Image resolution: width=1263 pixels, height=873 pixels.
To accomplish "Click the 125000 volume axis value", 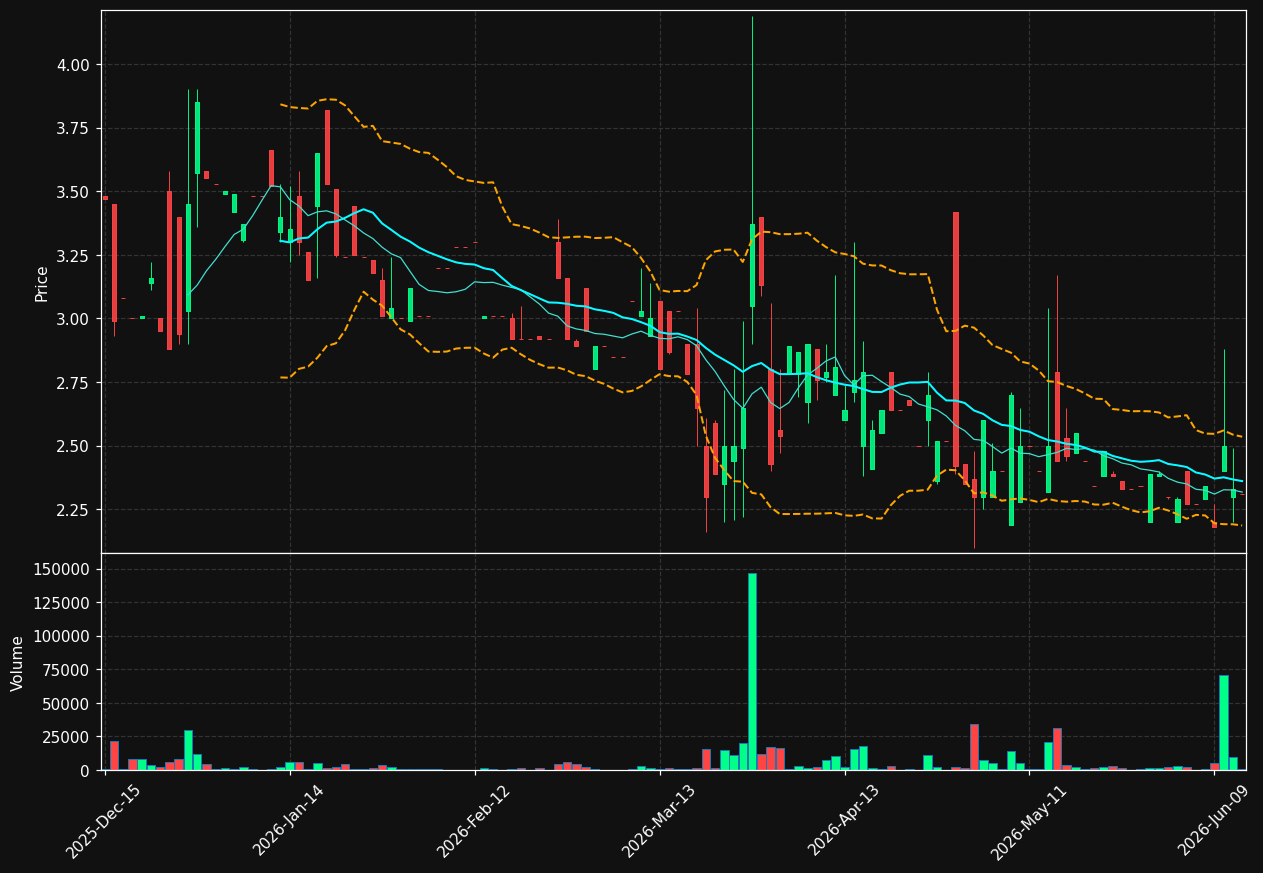I will pyautogui.click(x=62, y=603).
